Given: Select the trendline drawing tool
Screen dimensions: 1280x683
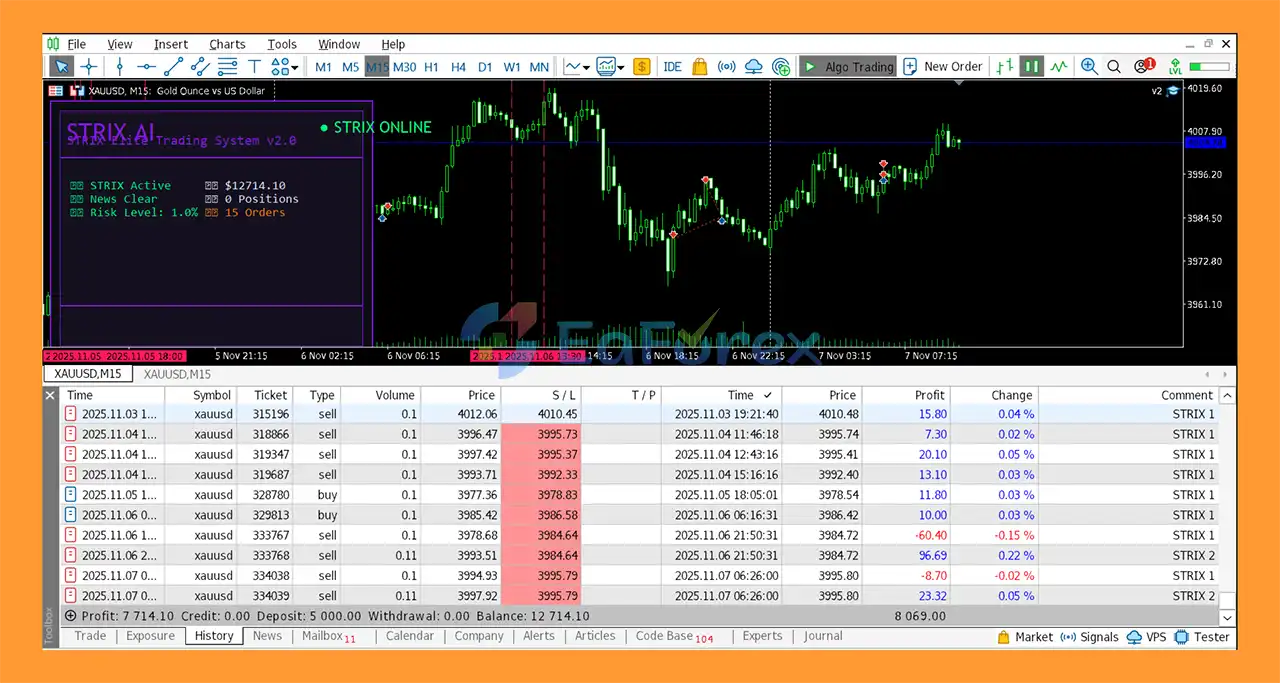Looking at the screenshot, I should [173, 67].
